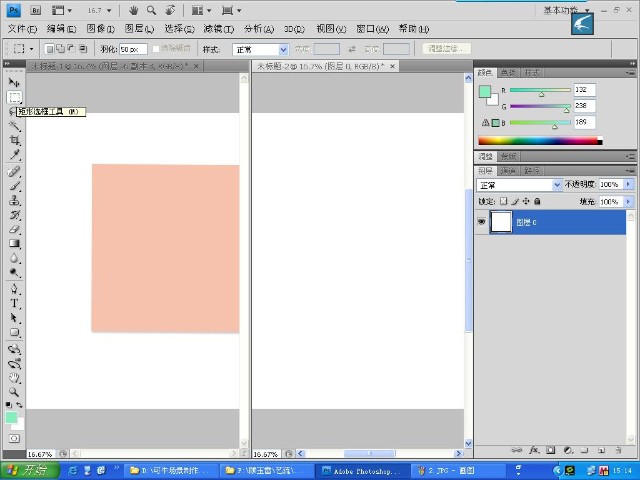Select the Move tool in toolbox
Viewport: 640px width, 480px height.
(14, 83)
